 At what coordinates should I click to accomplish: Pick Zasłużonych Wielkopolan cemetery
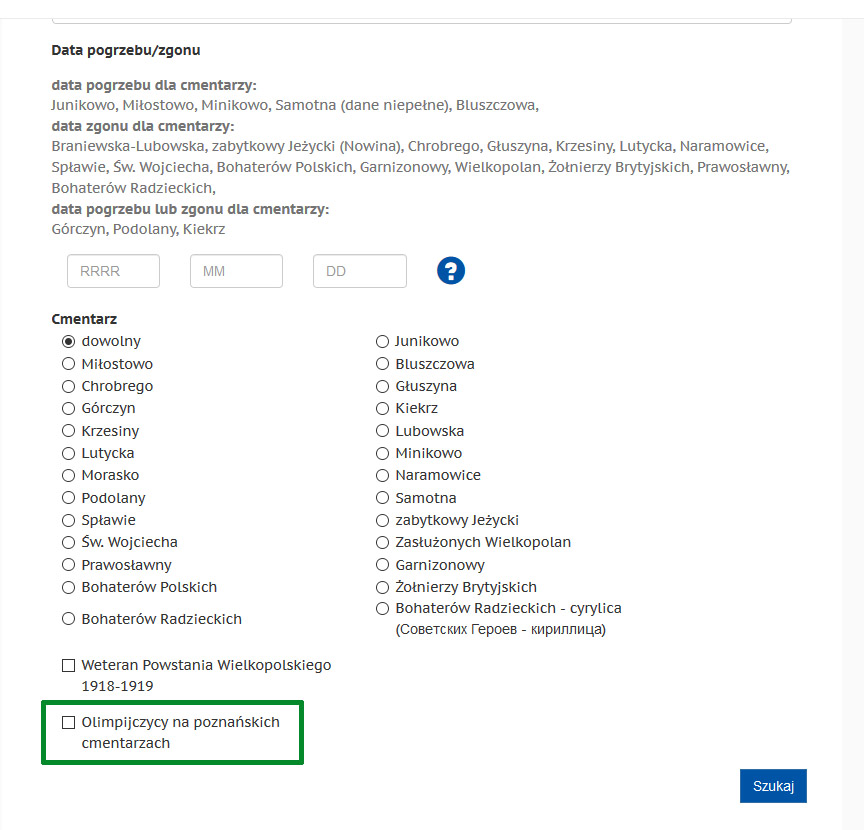[x=382, y=543]
